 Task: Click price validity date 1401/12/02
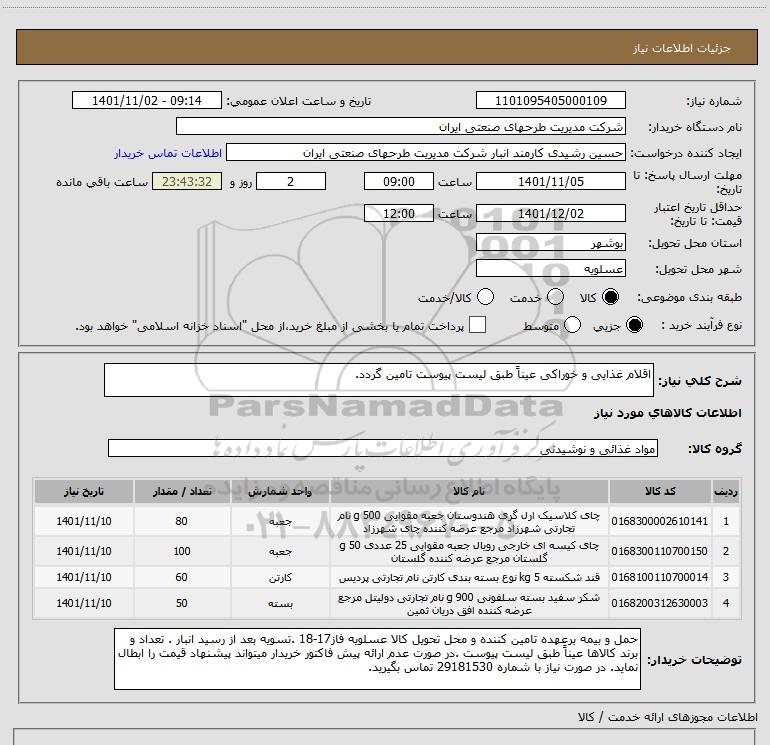point(550,214)
